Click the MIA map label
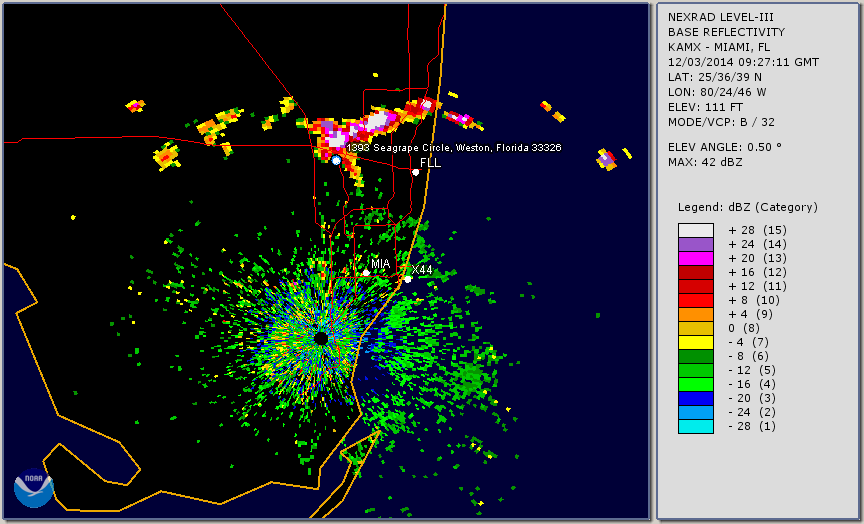Screen dimensions: 864x524 coord(380,264)
